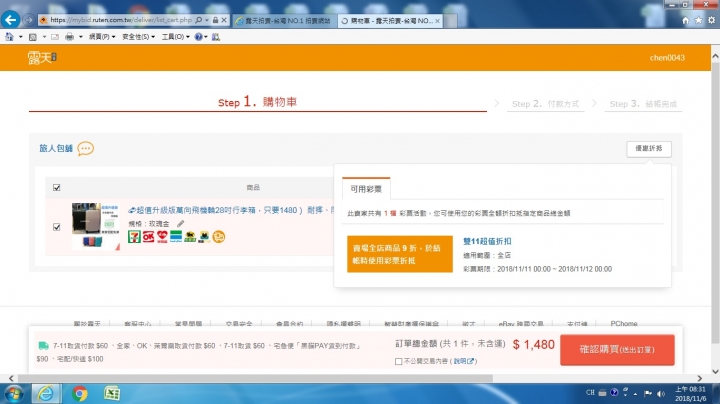Click Step 2 付款方式
This screenshot has height=404, width=720.
545,104
